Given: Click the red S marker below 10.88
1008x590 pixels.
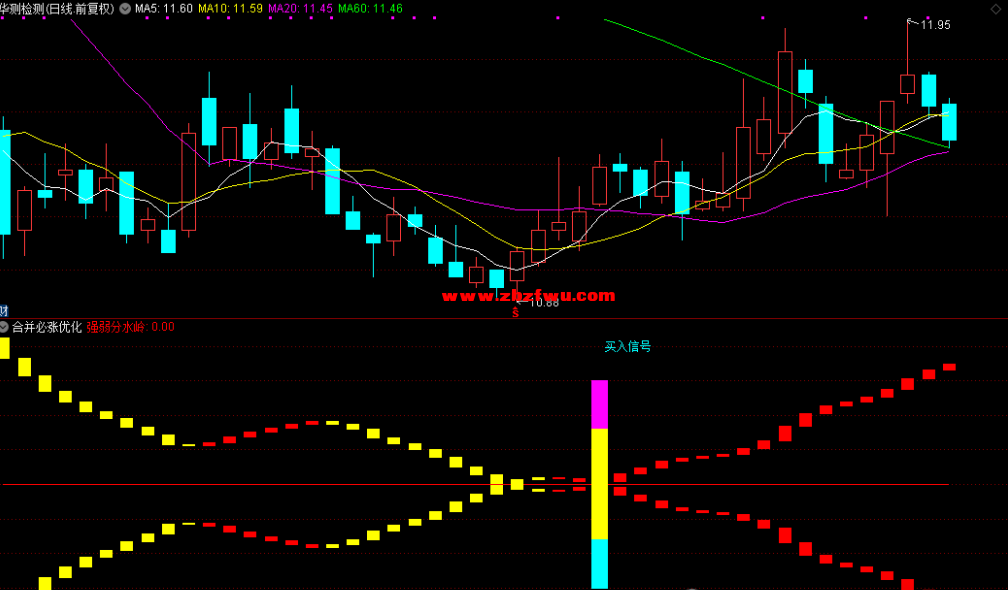Looking at the screenshot, I should pos(516,314).
